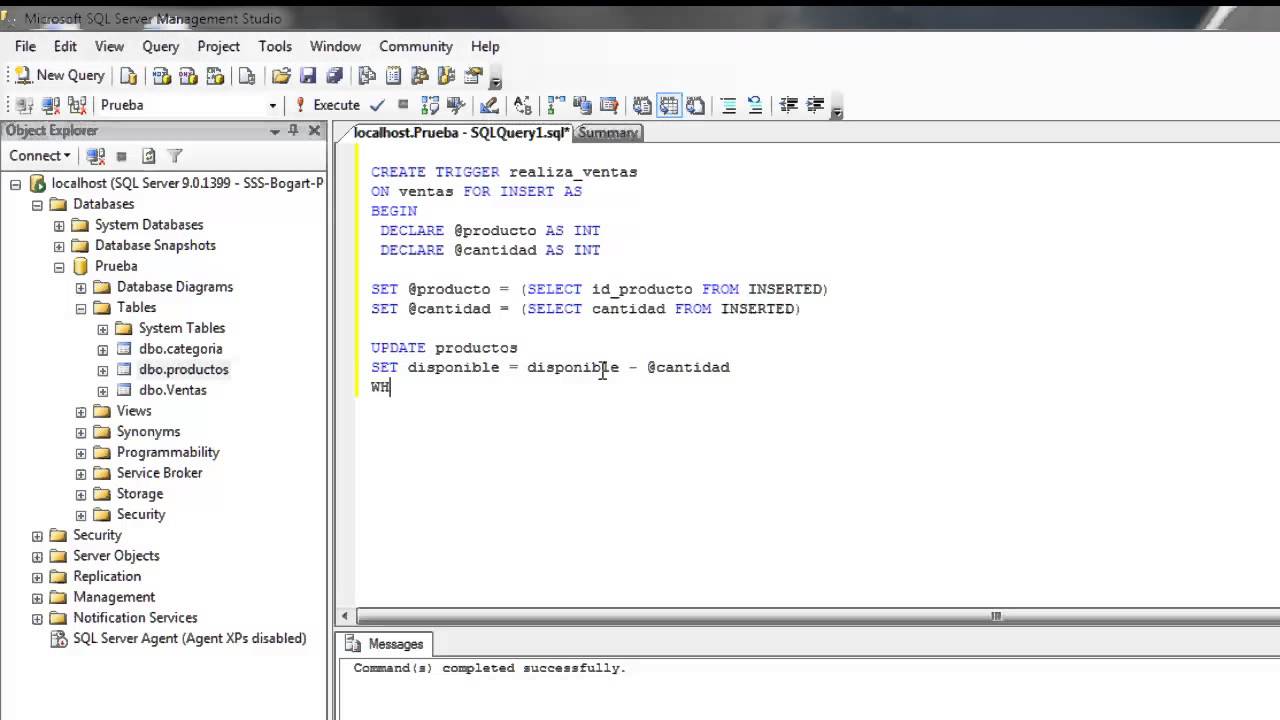Screen dimensions: 1280x720
Task: Open the Query menu
Action: point(160,46)
